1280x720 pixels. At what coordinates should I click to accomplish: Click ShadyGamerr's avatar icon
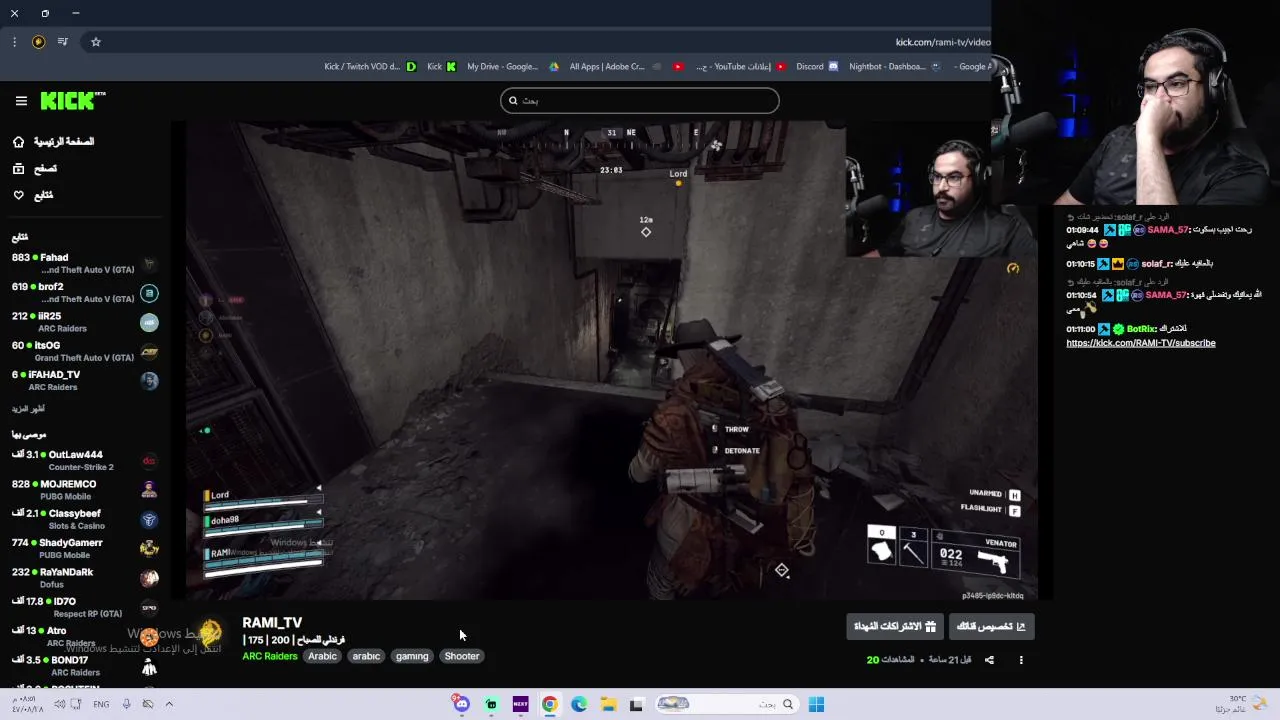[149, 548]
